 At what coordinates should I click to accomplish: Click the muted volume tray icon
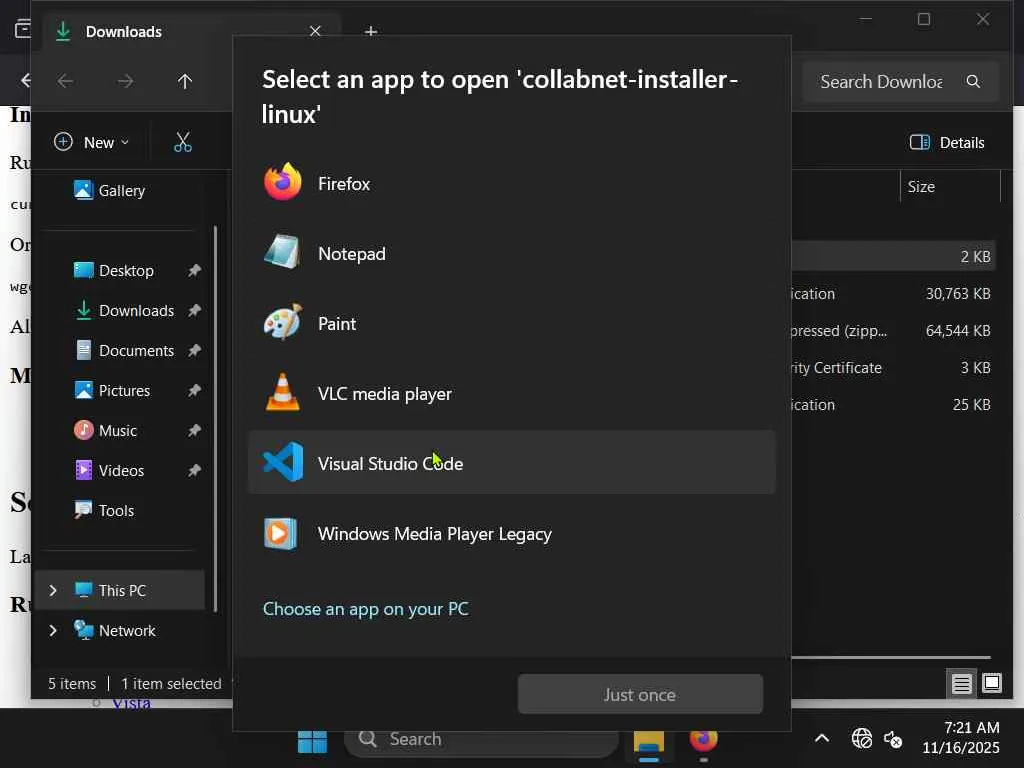tap(893, 739)
